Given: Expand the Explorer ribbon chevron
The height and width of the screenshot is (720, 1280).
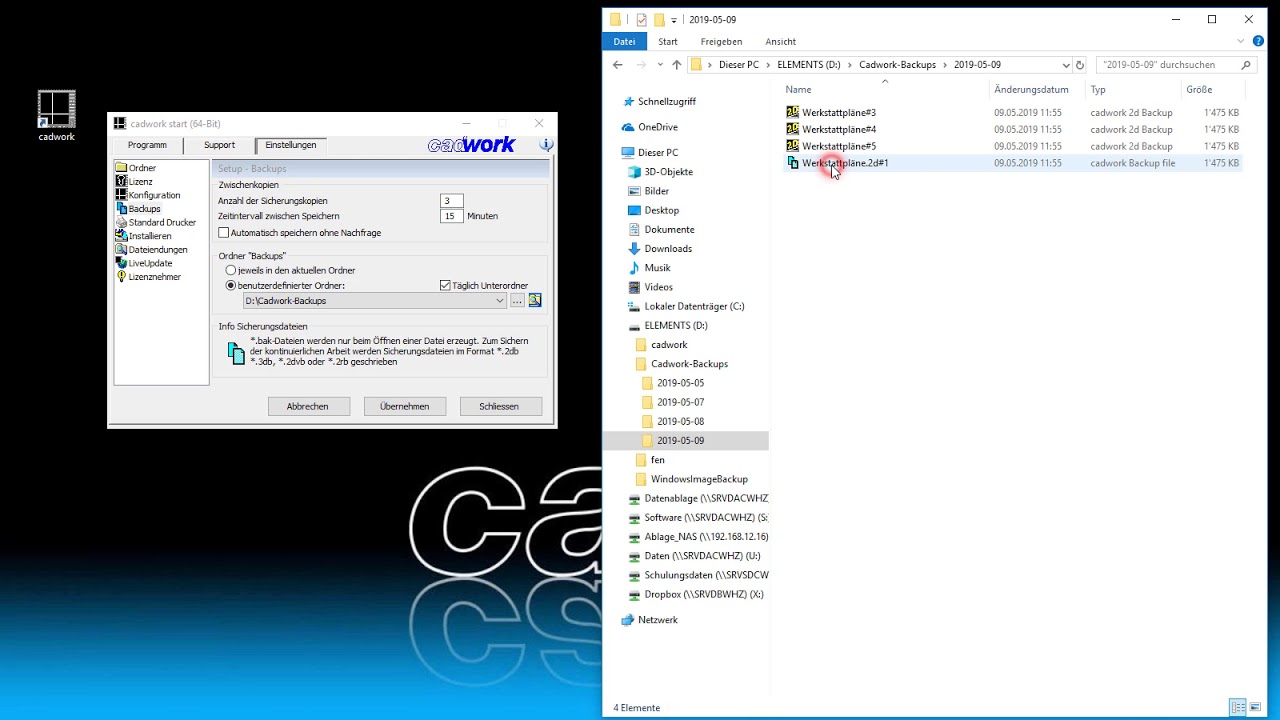Looking at the screenshot, I should click(x=1241, y=42).
